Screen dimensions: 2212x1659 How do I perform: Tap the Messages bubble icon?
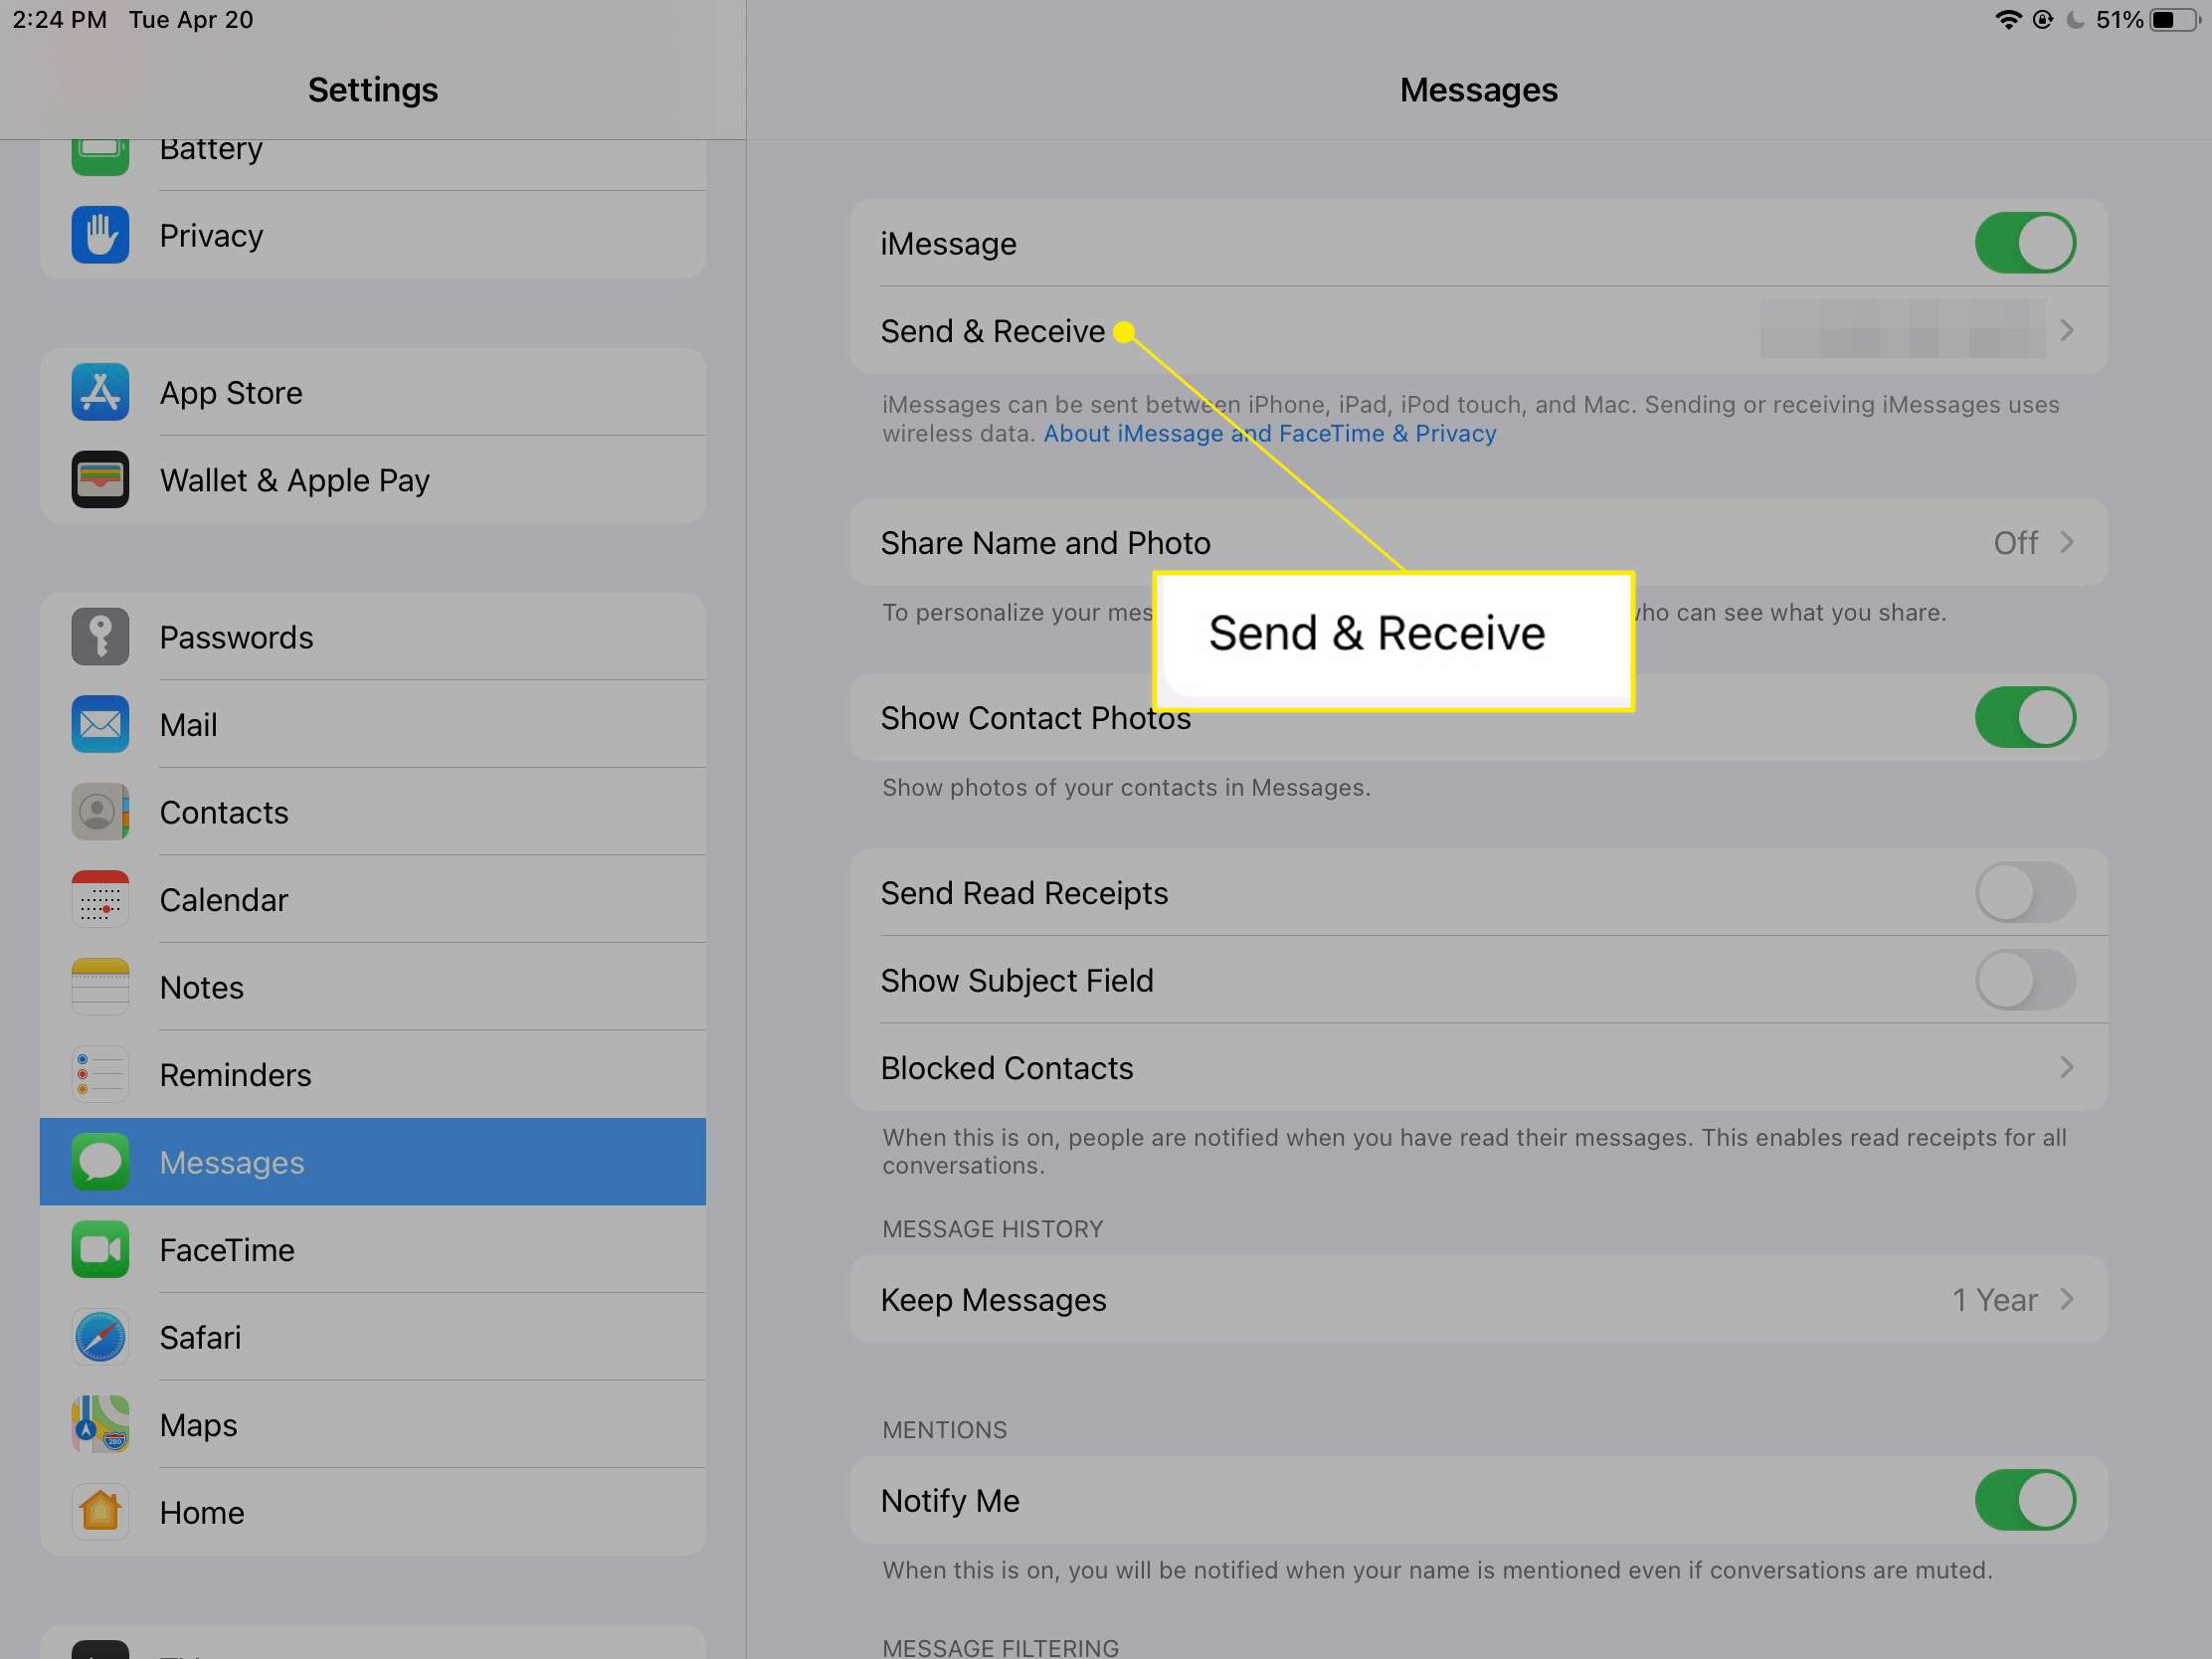coord(100,1162)
